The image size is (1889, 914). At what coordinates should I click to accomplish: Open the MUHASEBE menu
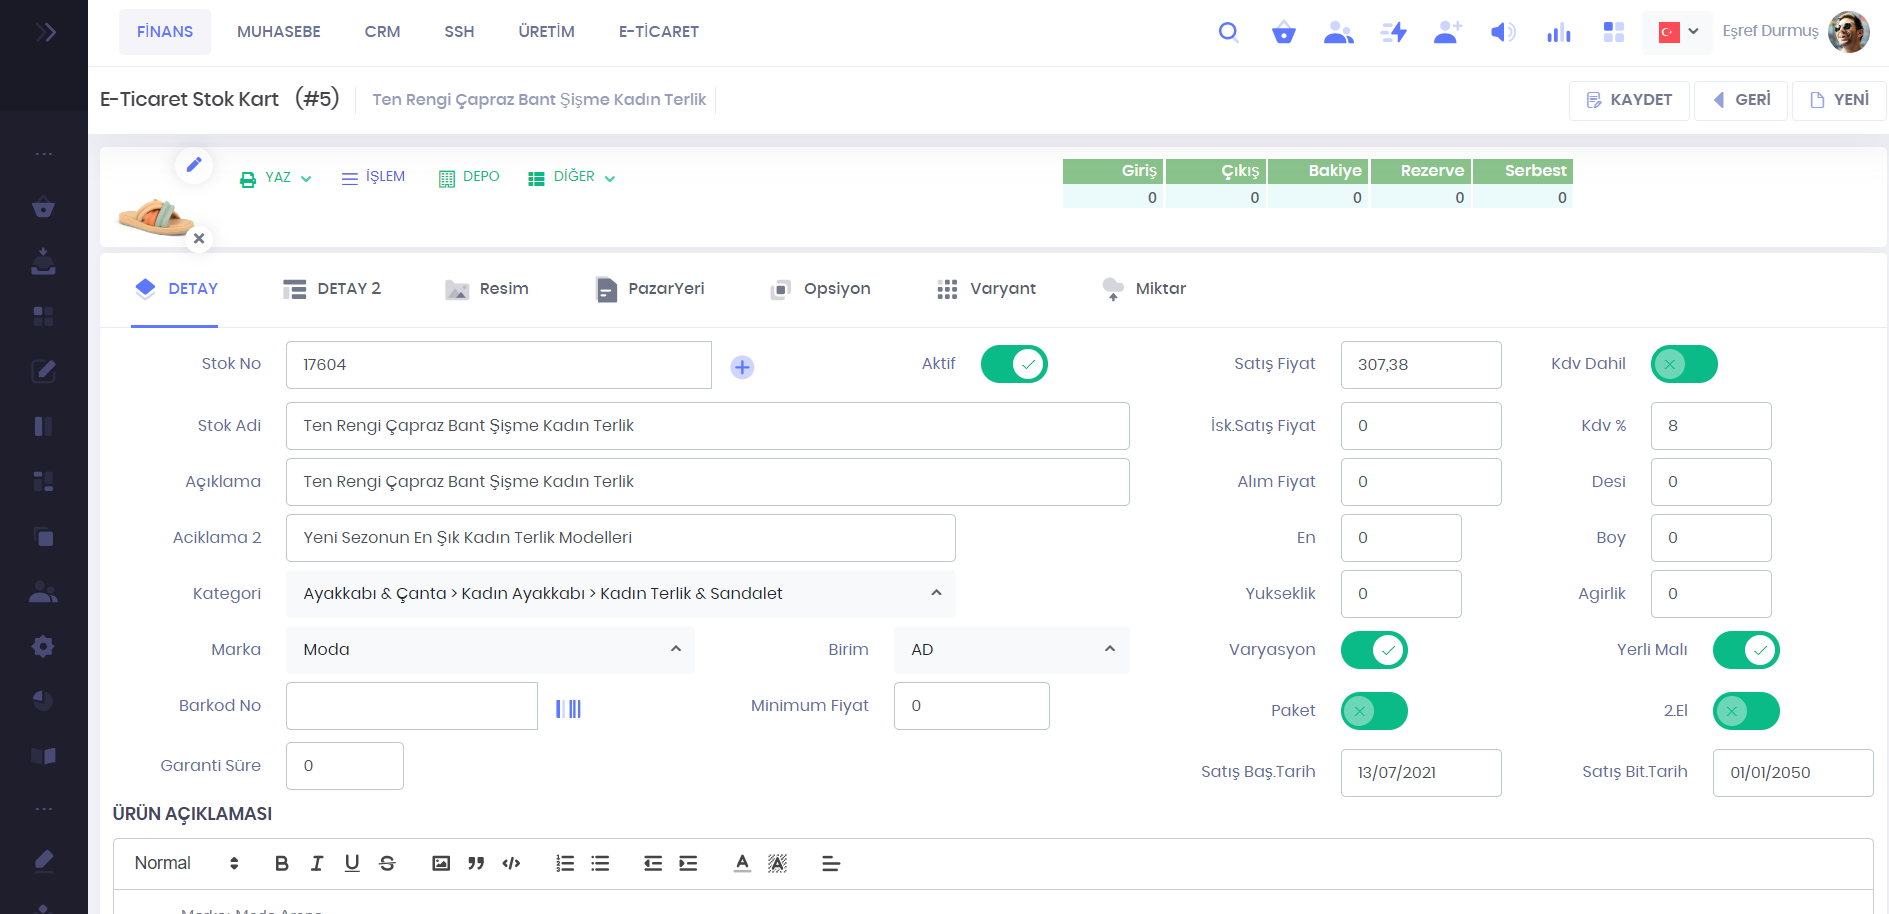pos(278,32)
